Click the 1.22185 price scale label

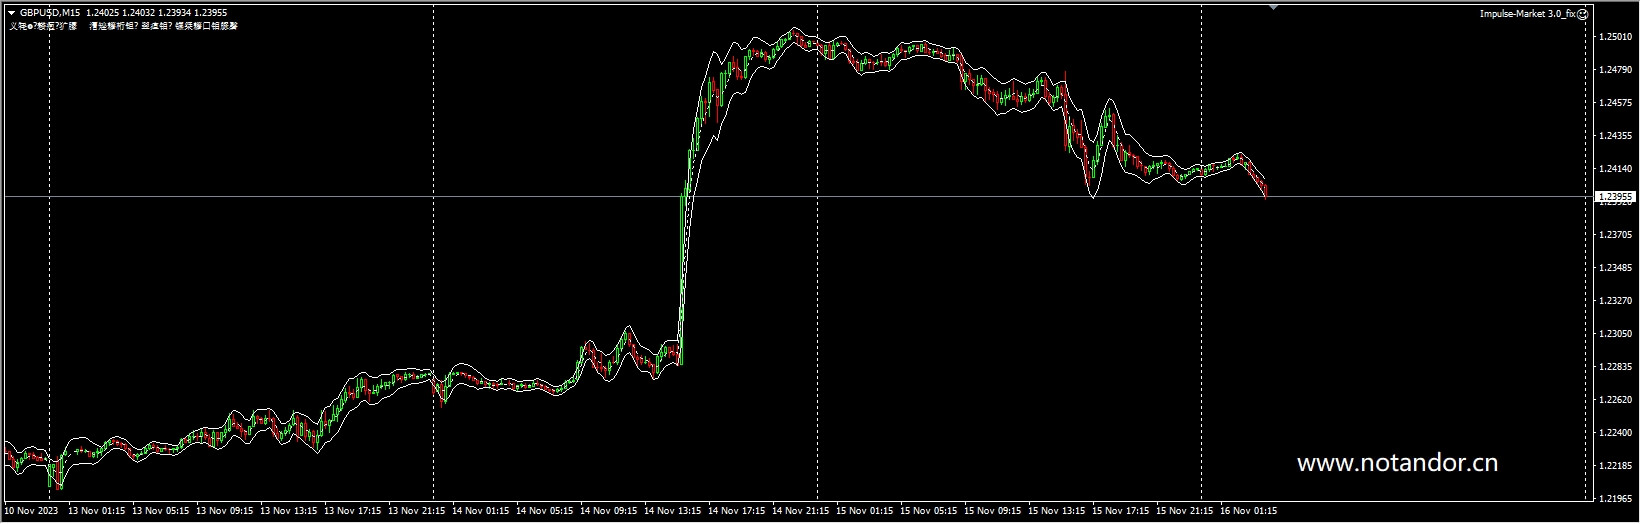pos(1616,466)
